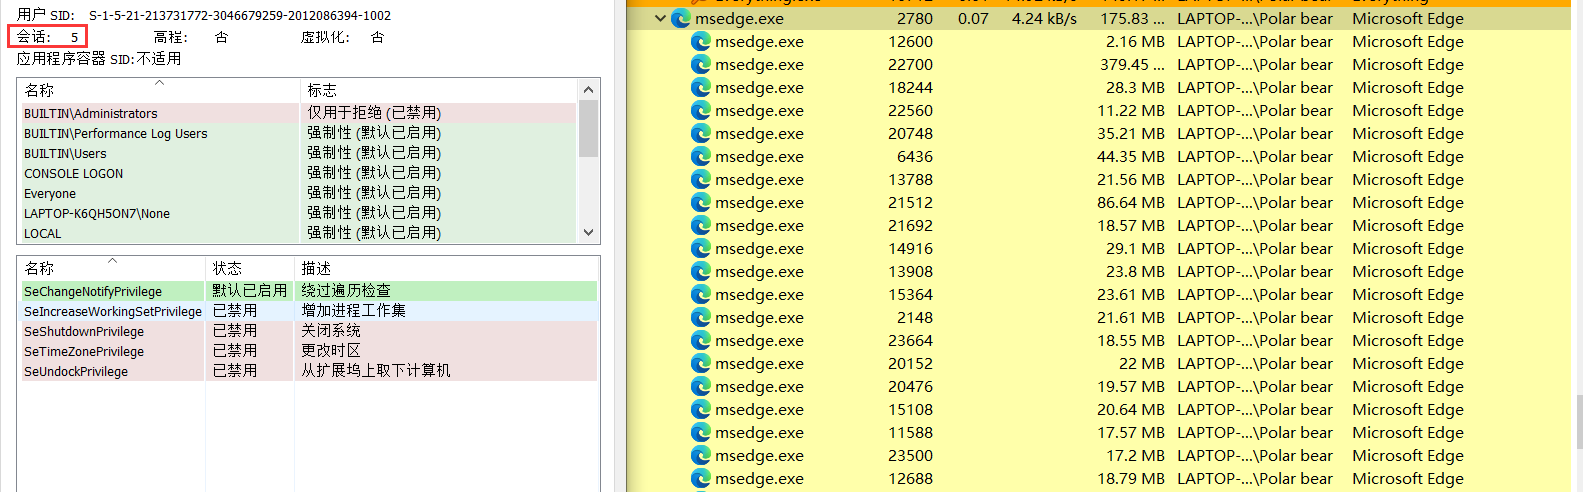Click Edge icon of msedge.exe PID 12600
The height and width of the screenshot is (492, 1583).
point(701,41)
